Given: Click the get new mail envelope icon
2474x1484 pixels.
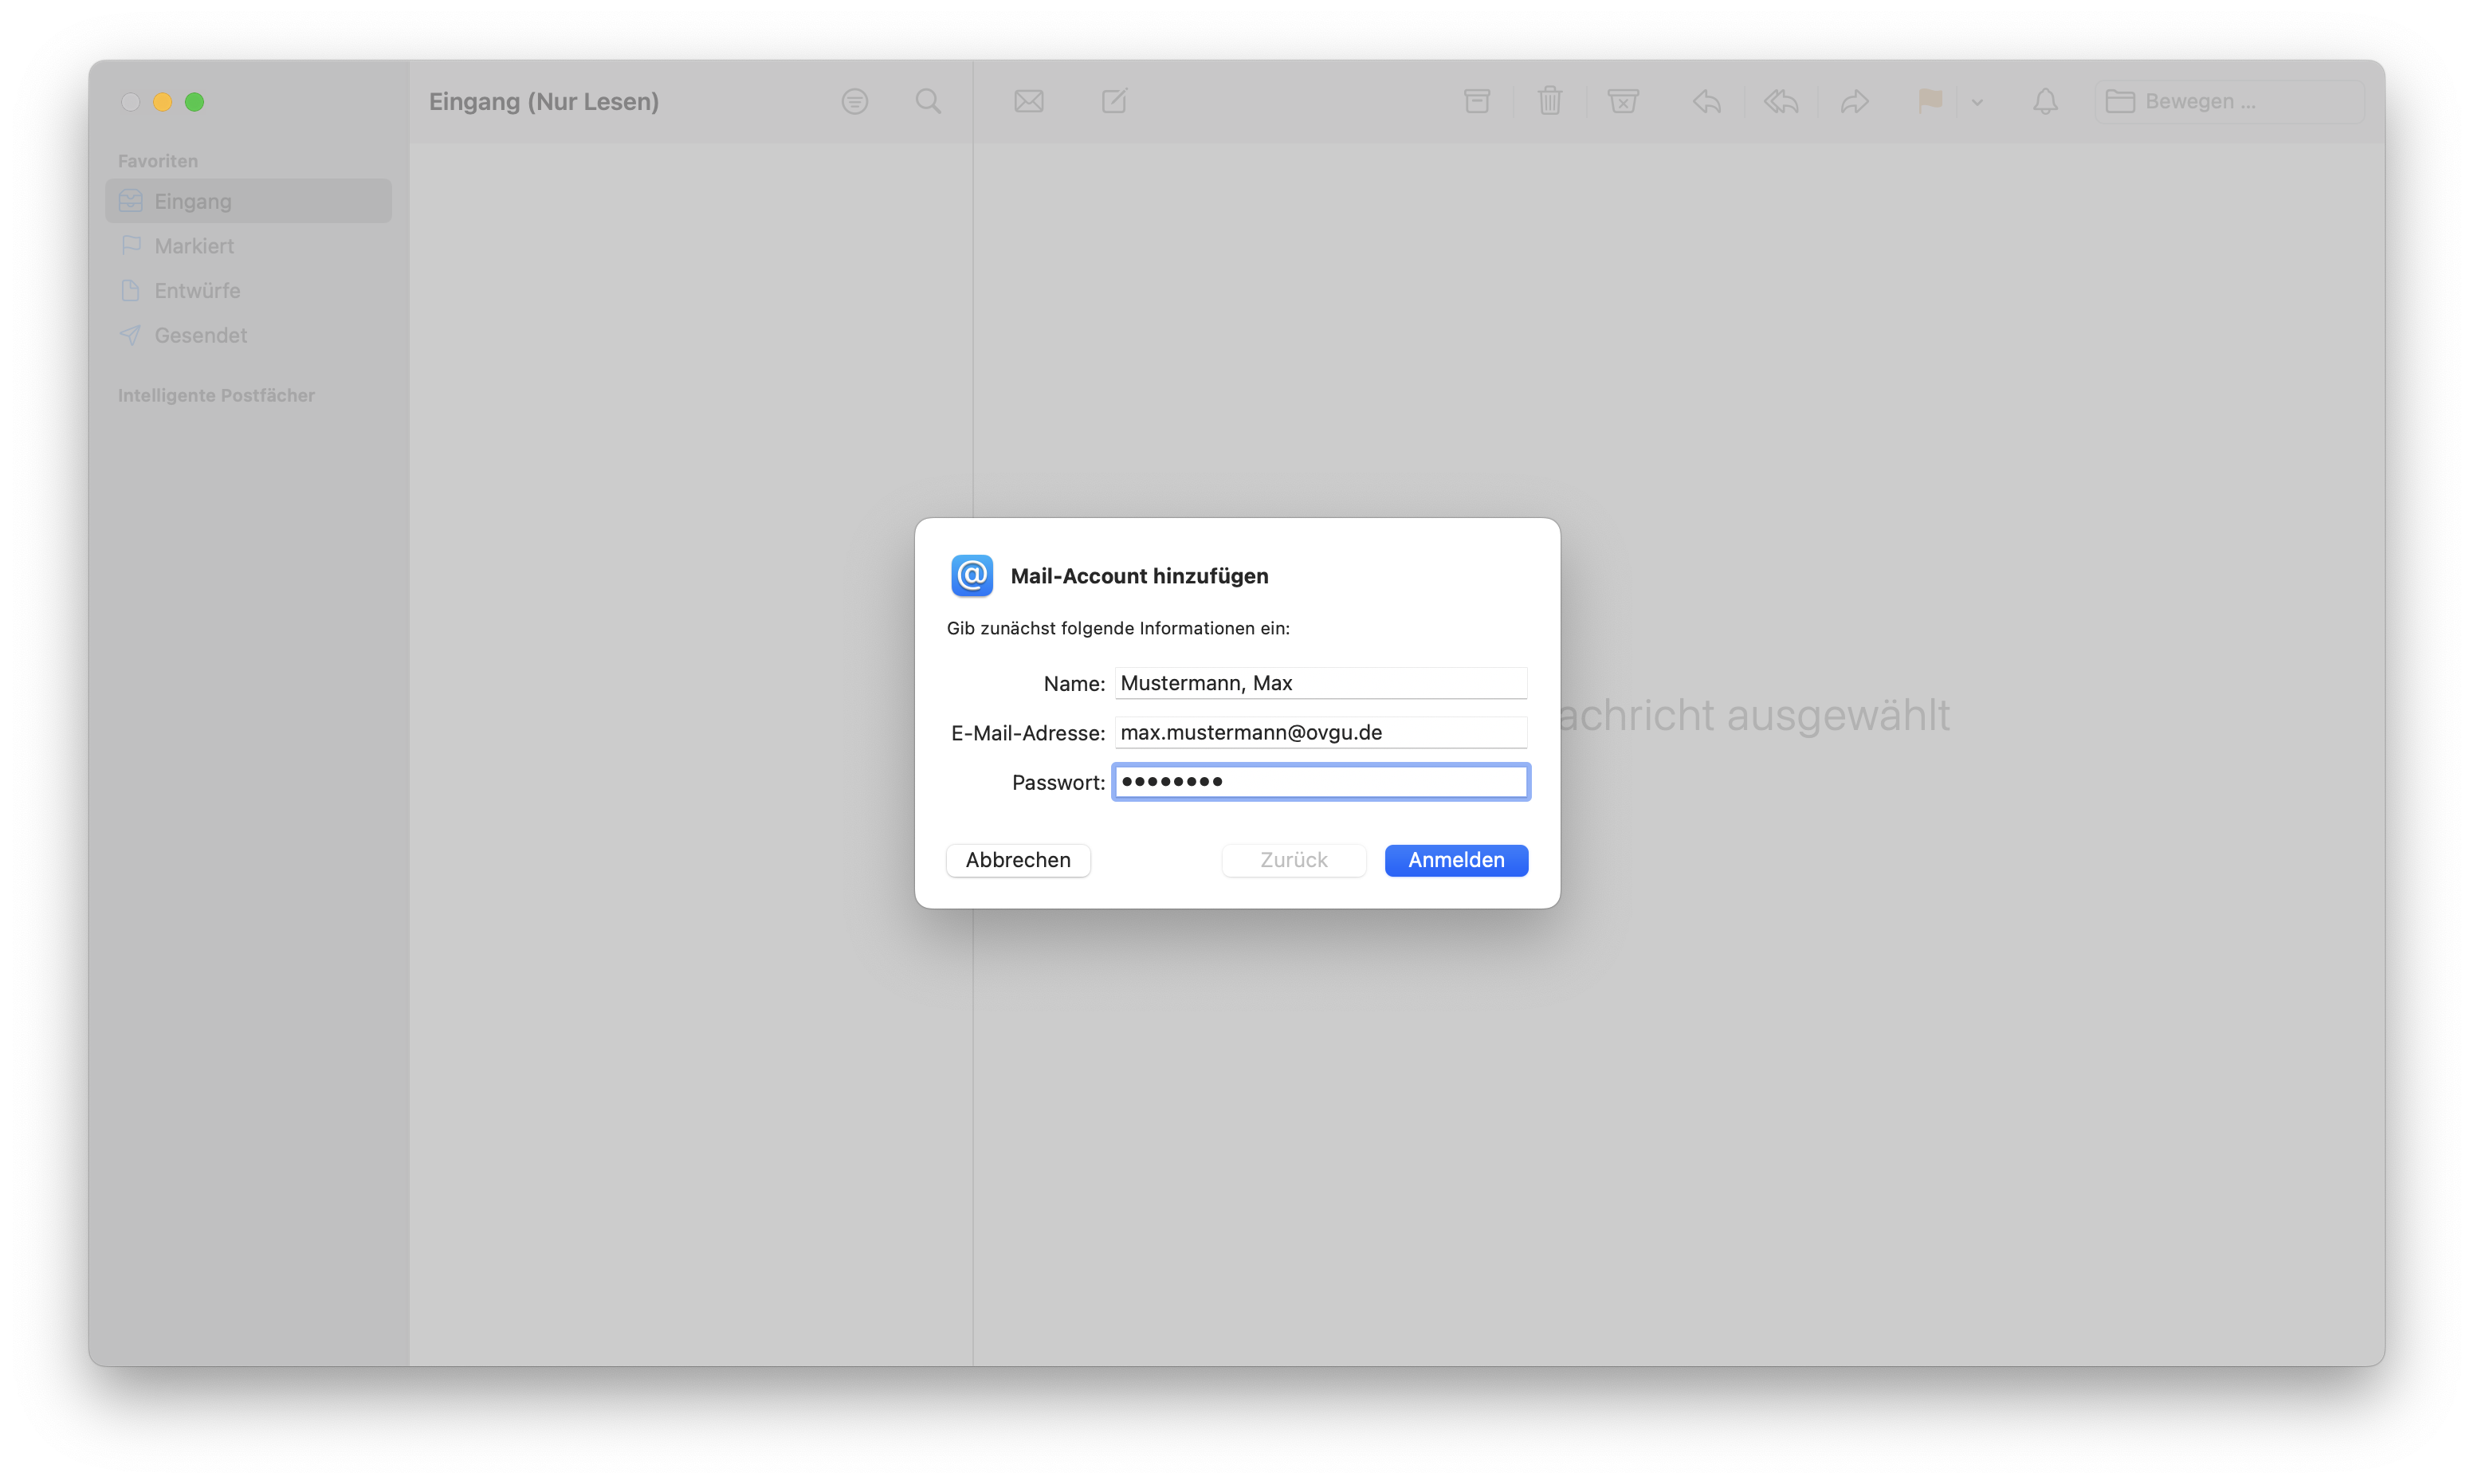Looking at the screenshot, I should point(1028,101).
